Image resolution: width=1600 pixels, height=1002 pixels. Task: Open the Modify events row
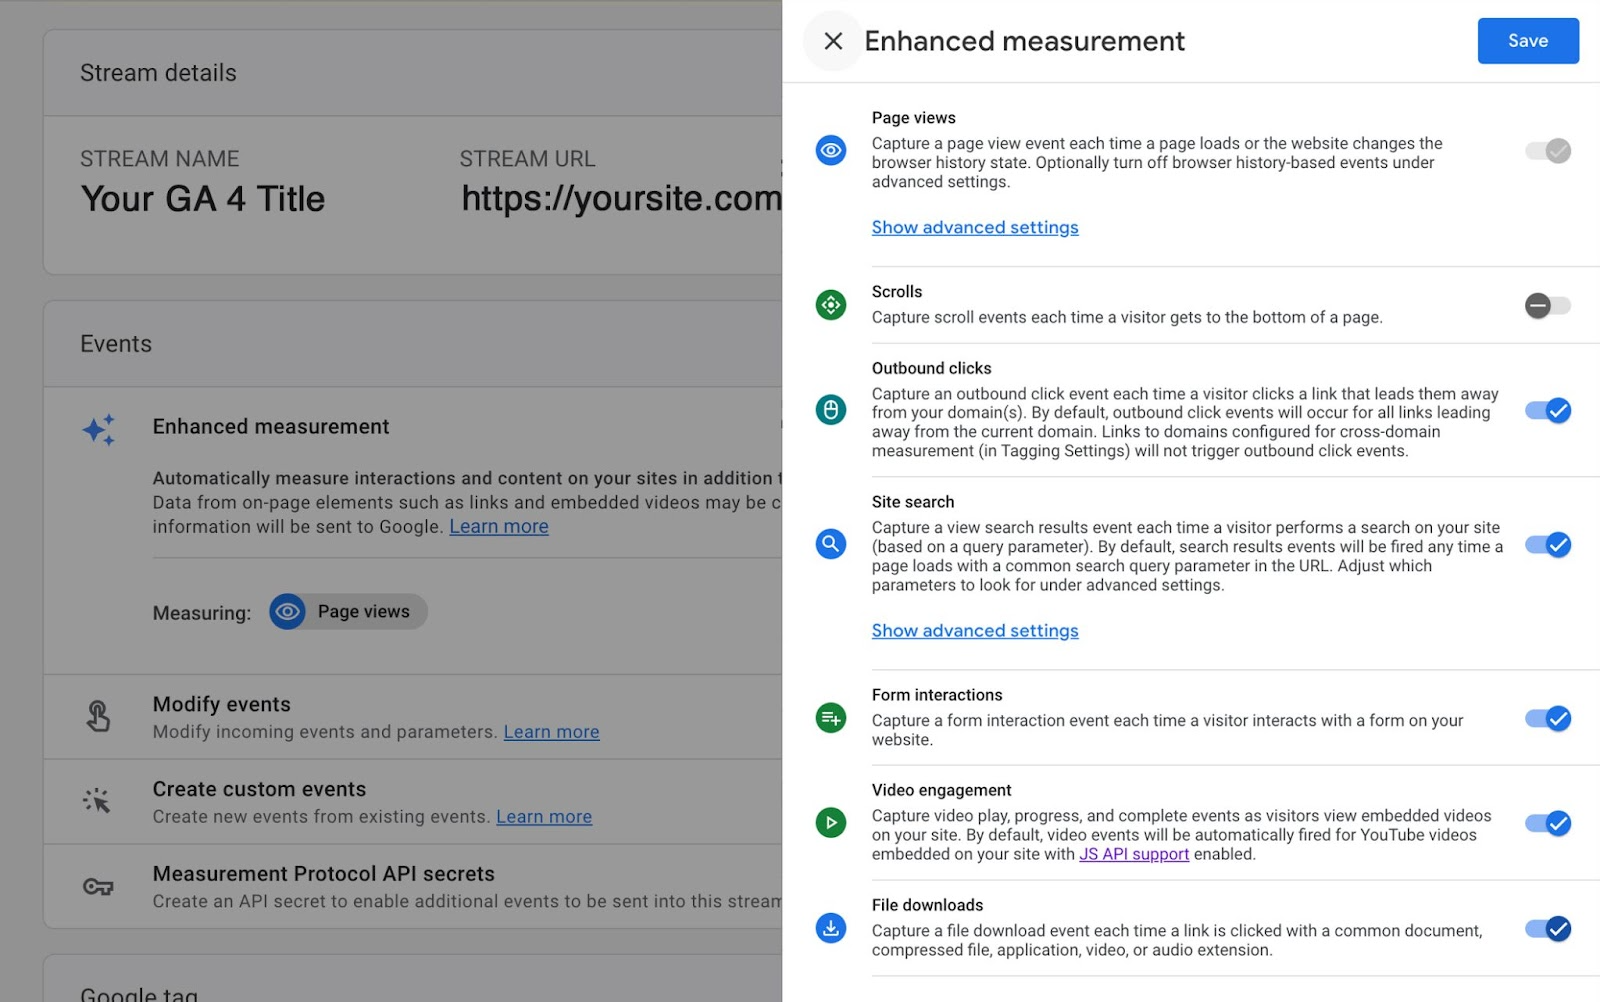coord(221,705)
